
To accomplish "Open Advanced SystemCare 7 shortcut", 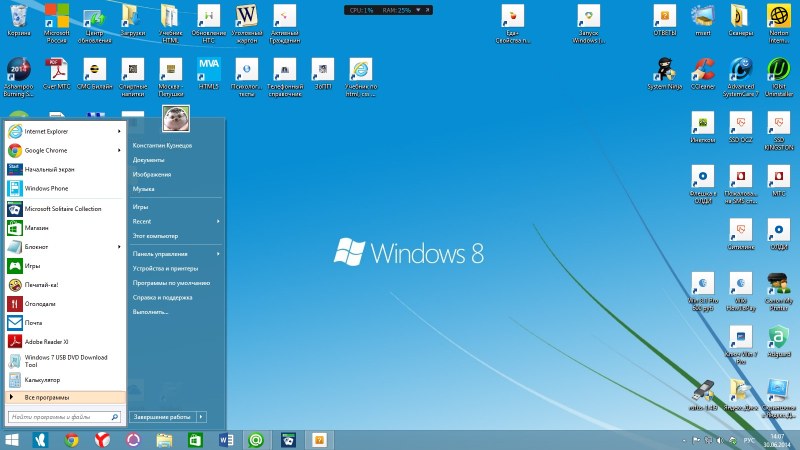I will 741,68.
